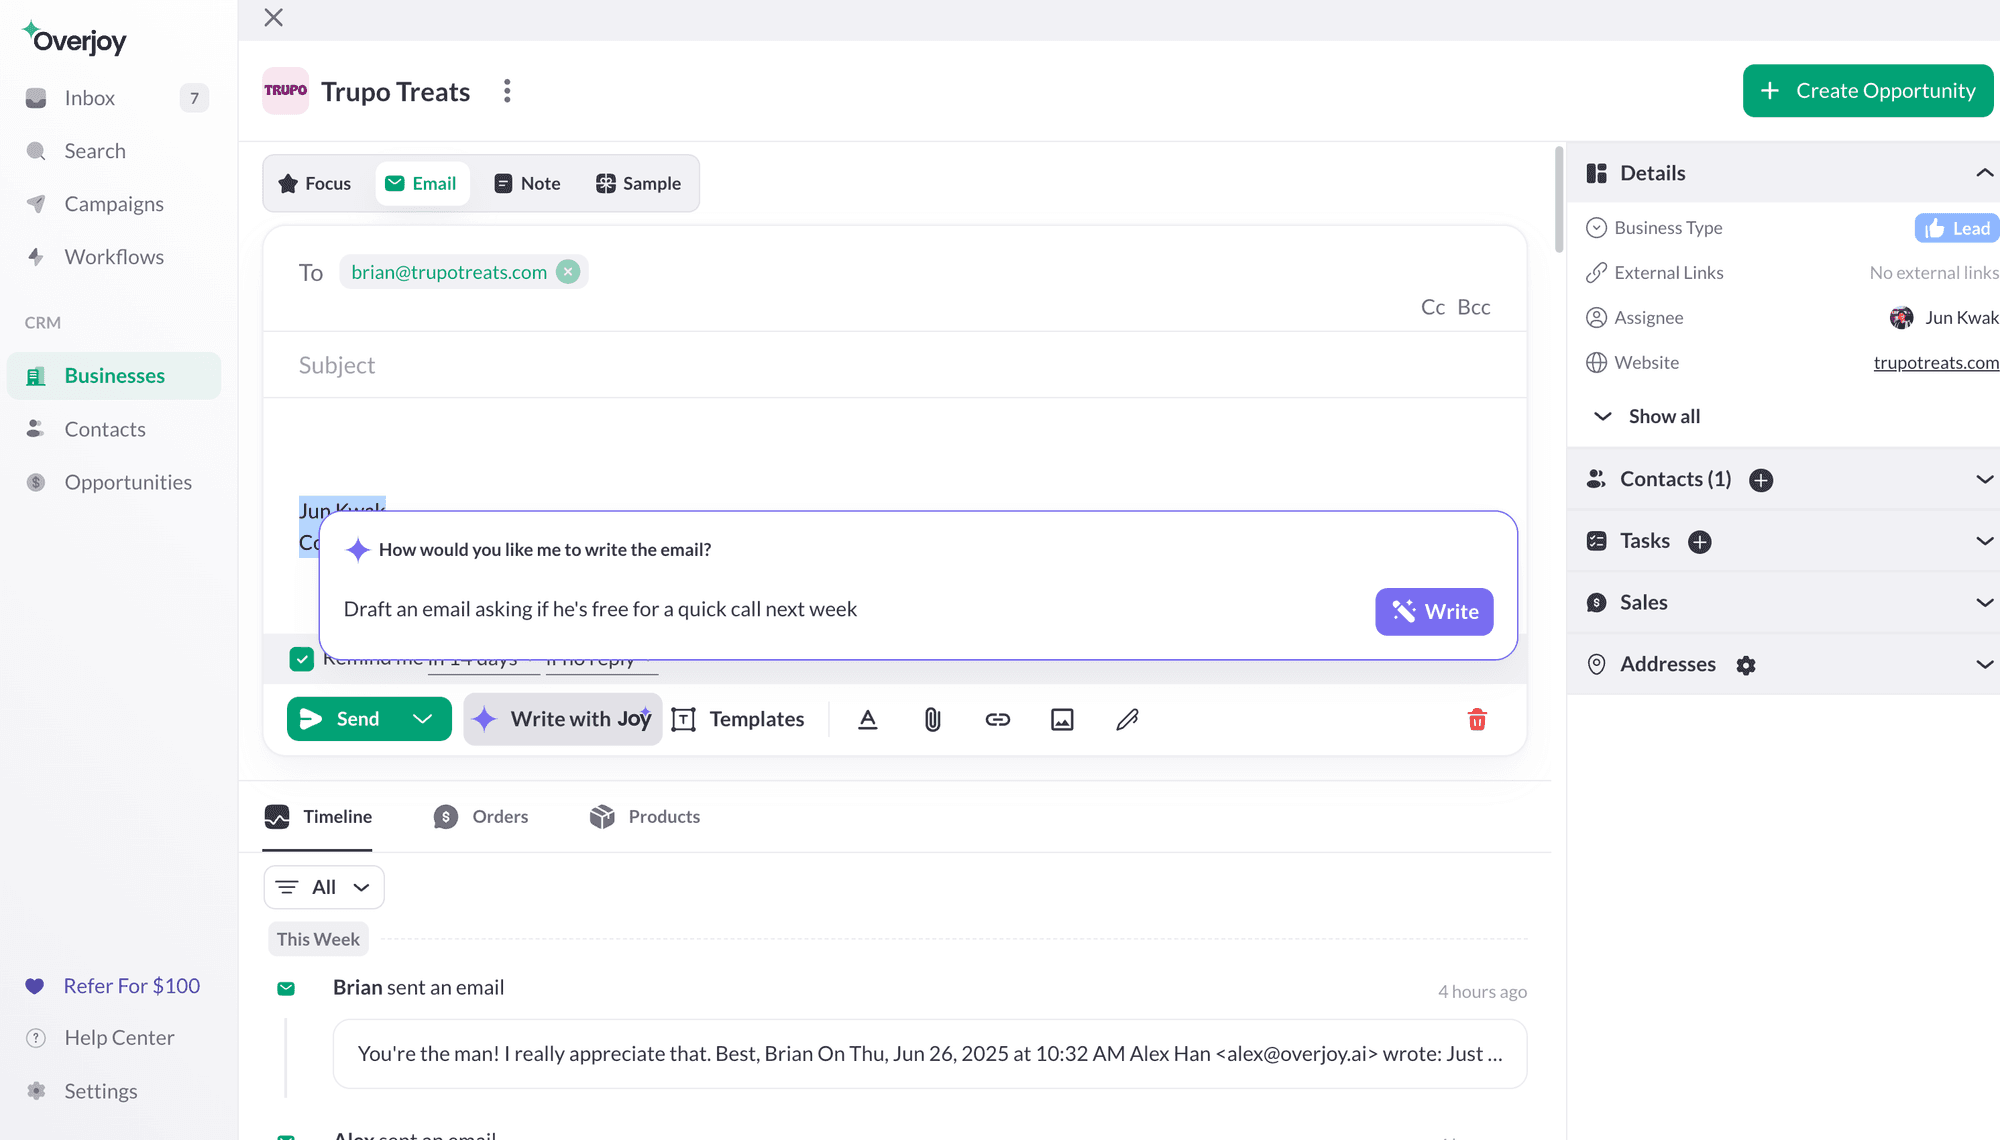
Task: Collapse the Details panel chevron
Action: pos(1984,173)
